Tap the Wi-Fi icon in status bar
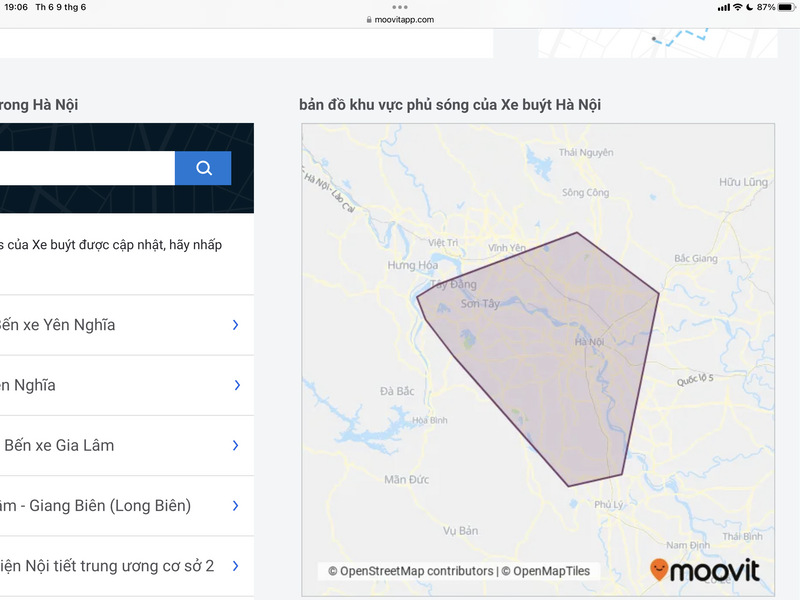The width and height of the screenshot is (800, 600). pyautogui.click(x=737, y=7)
